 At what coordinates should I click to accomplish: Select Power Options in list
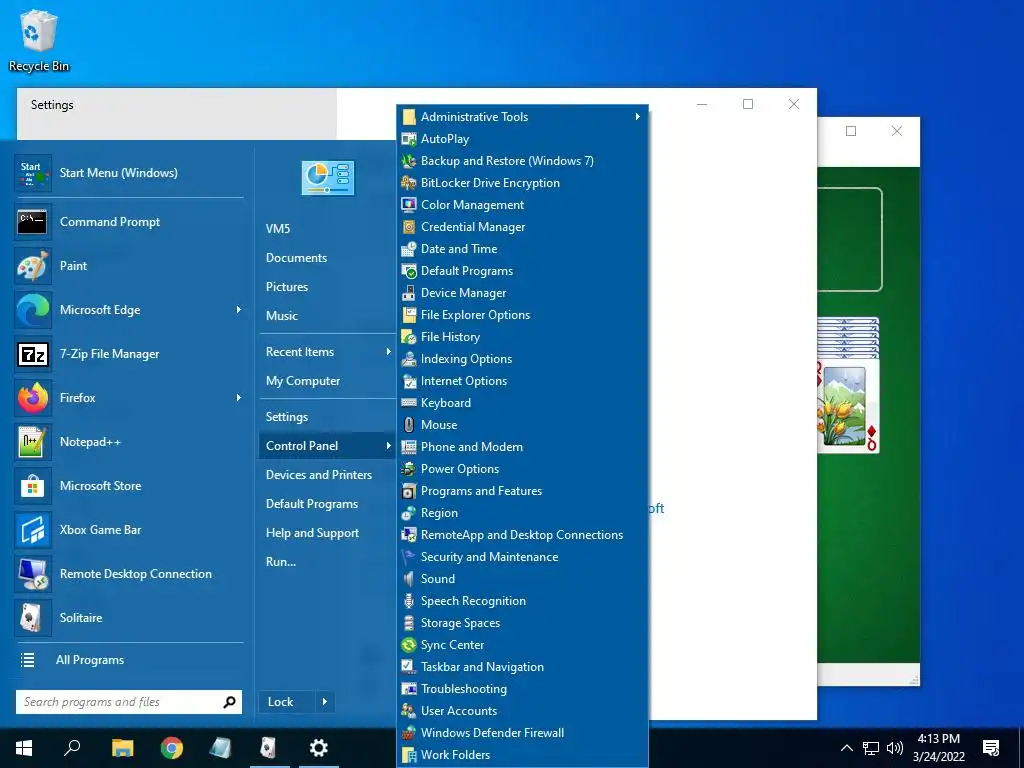tap(460, 469)
